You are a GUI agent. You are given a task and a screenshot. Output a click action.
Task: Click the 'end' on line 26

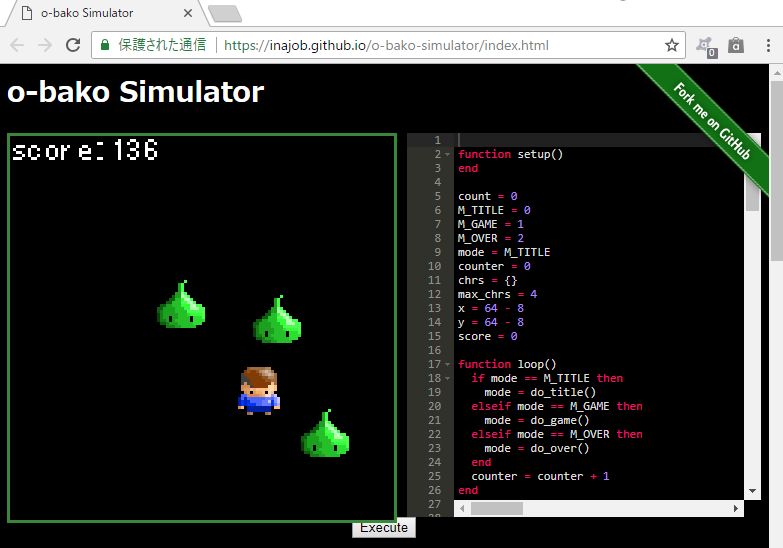point(468,490)
